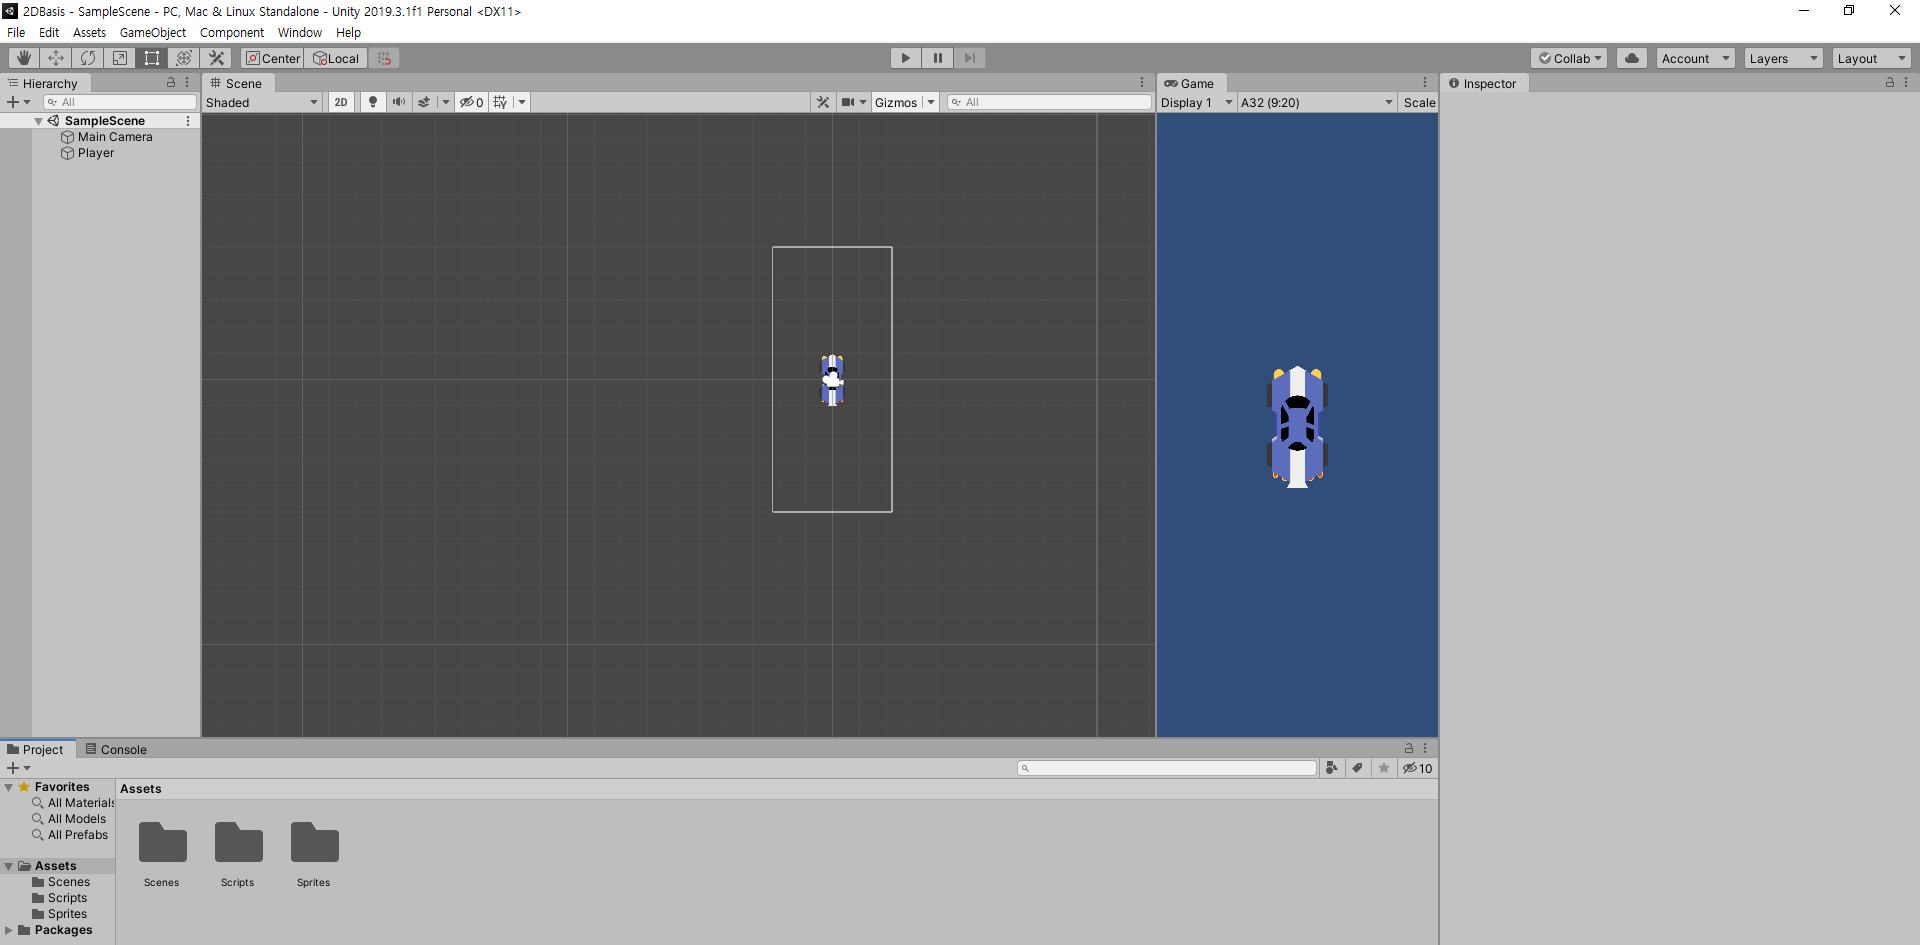1920x945 pixels.
Task: Open Scene component tools icon
Action: 823,102
